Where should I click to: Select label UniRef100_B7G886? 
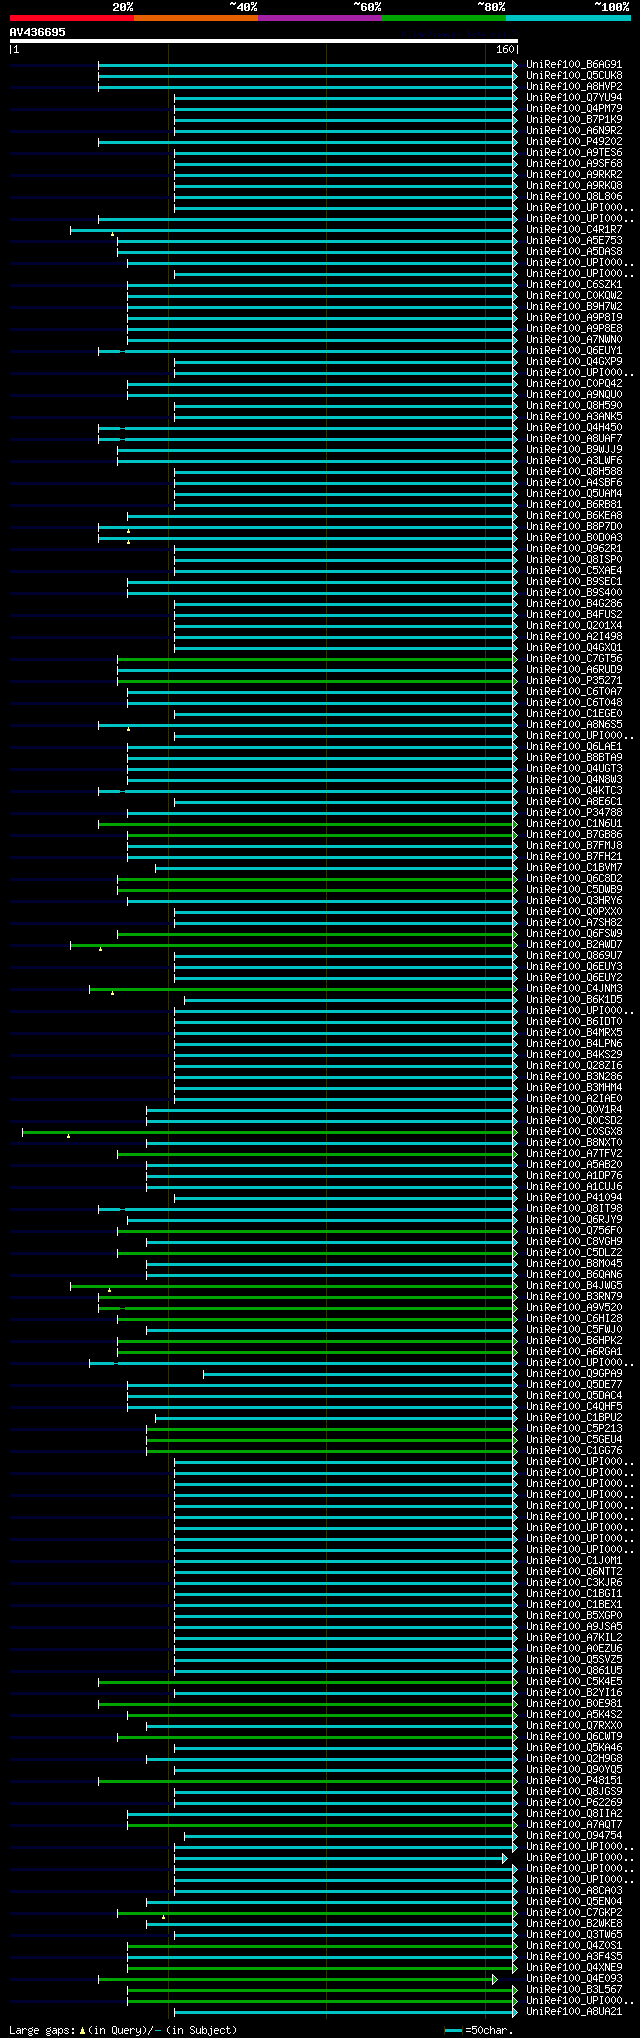[574, 835]
